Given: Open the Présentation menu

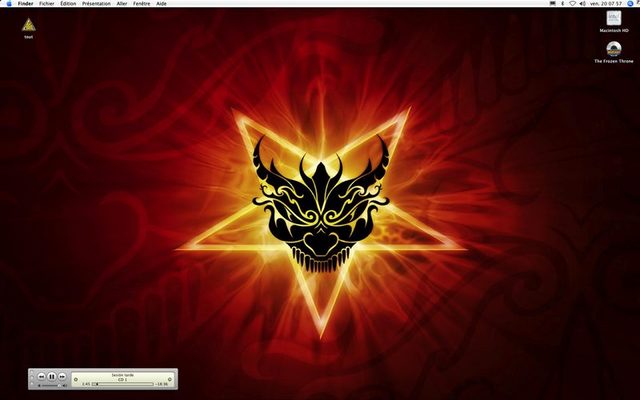Looking at the screenshot, I should point(96,3).
